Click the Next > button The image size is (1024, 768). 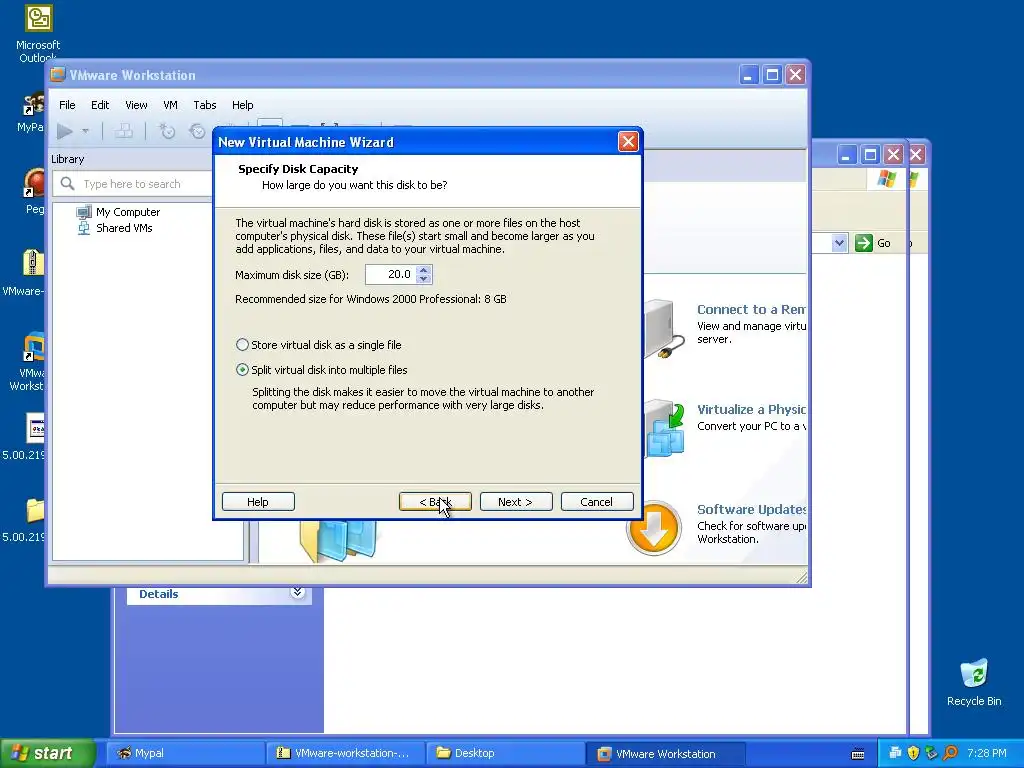[516, 502]
